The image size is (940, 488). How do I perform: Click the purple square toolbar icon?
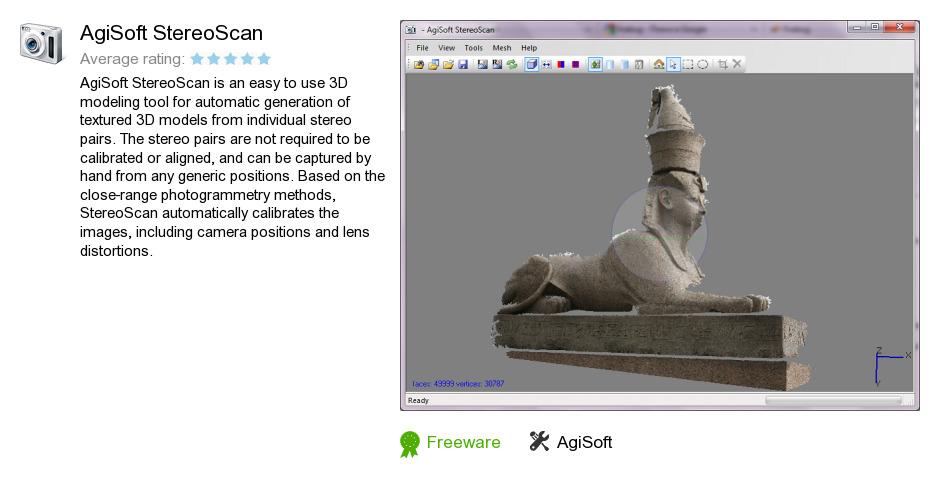(x=576, y=64)
